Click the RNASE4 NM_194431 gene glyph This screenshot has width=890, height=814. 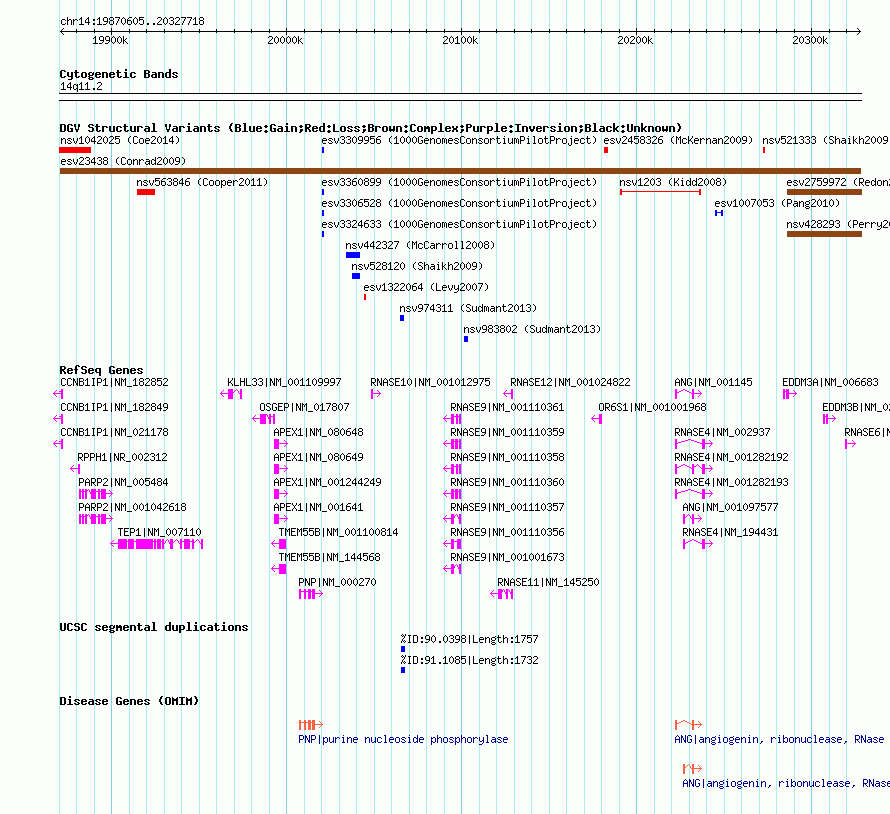click(698, 544)
